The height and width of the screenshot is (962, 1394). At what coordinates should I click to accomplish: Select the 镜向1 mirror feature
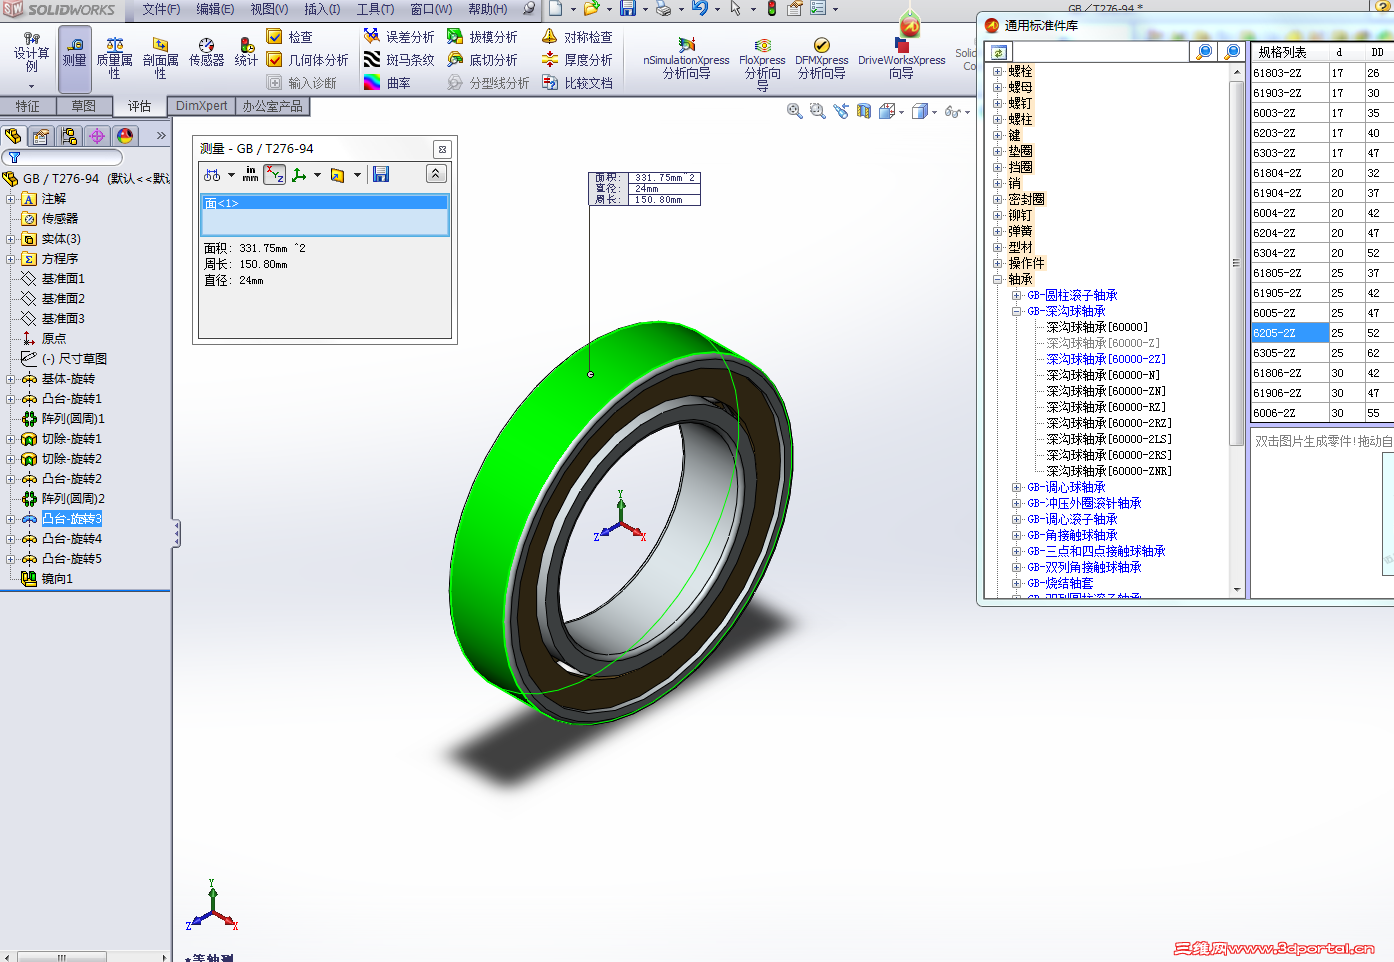pos(57,579)
